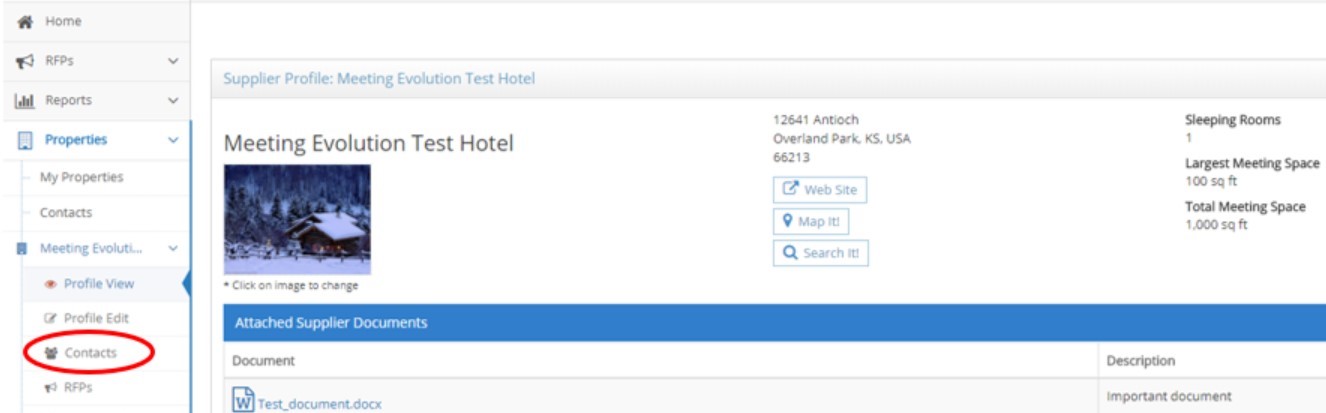Screen dimensions: 1326x413
Task: Collapse the Meeting Evoluti... submenu chevron
Action: point(174,247)
